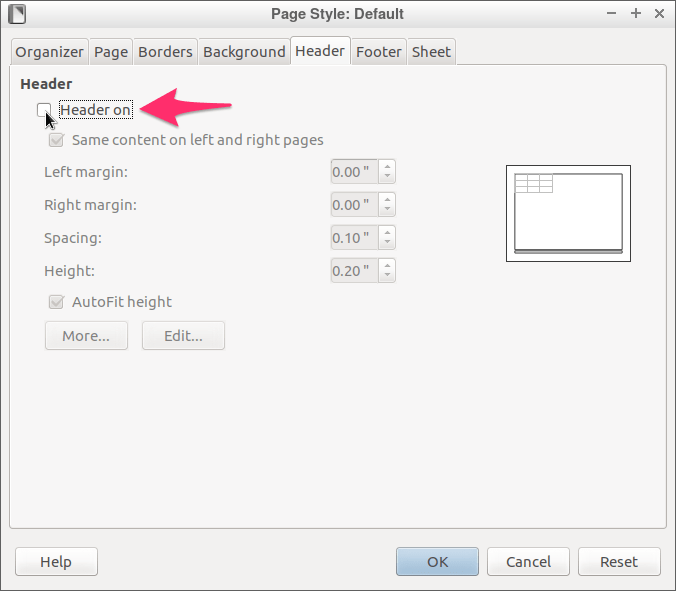Decrease Left margin with down arrow
The height and width of the screenshot is (591, 676).
coord(387,178)
